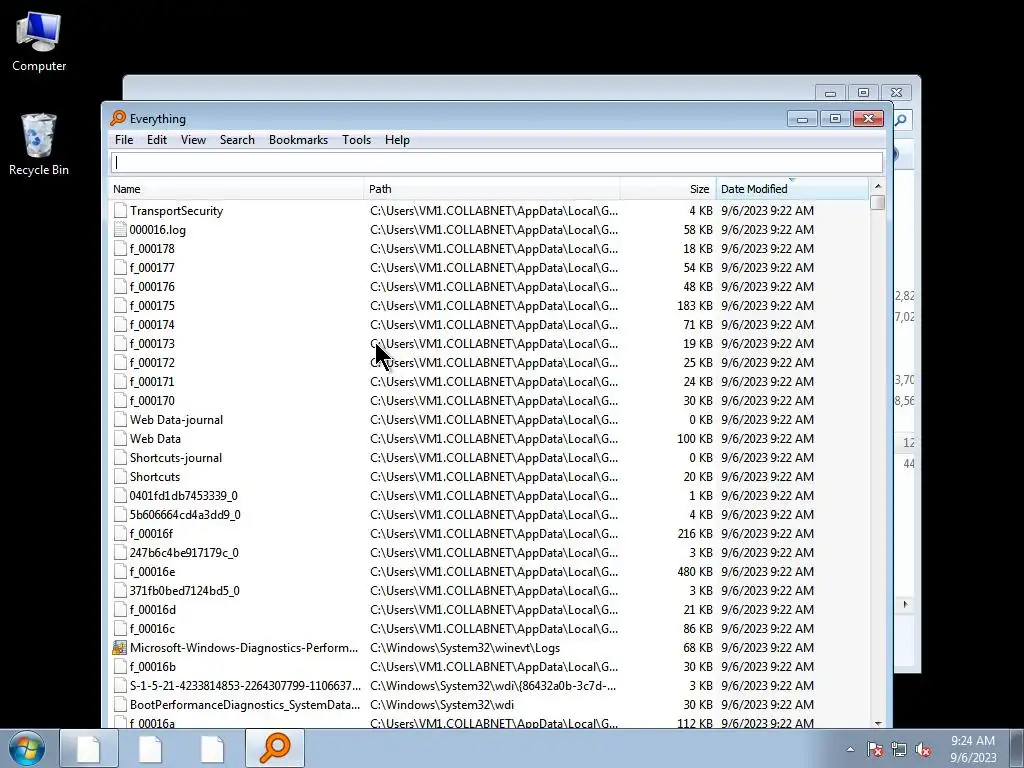Viewport: 1024px width, 768px height.
Task: Open the Computer desktop icon
Action: point(39,41)
